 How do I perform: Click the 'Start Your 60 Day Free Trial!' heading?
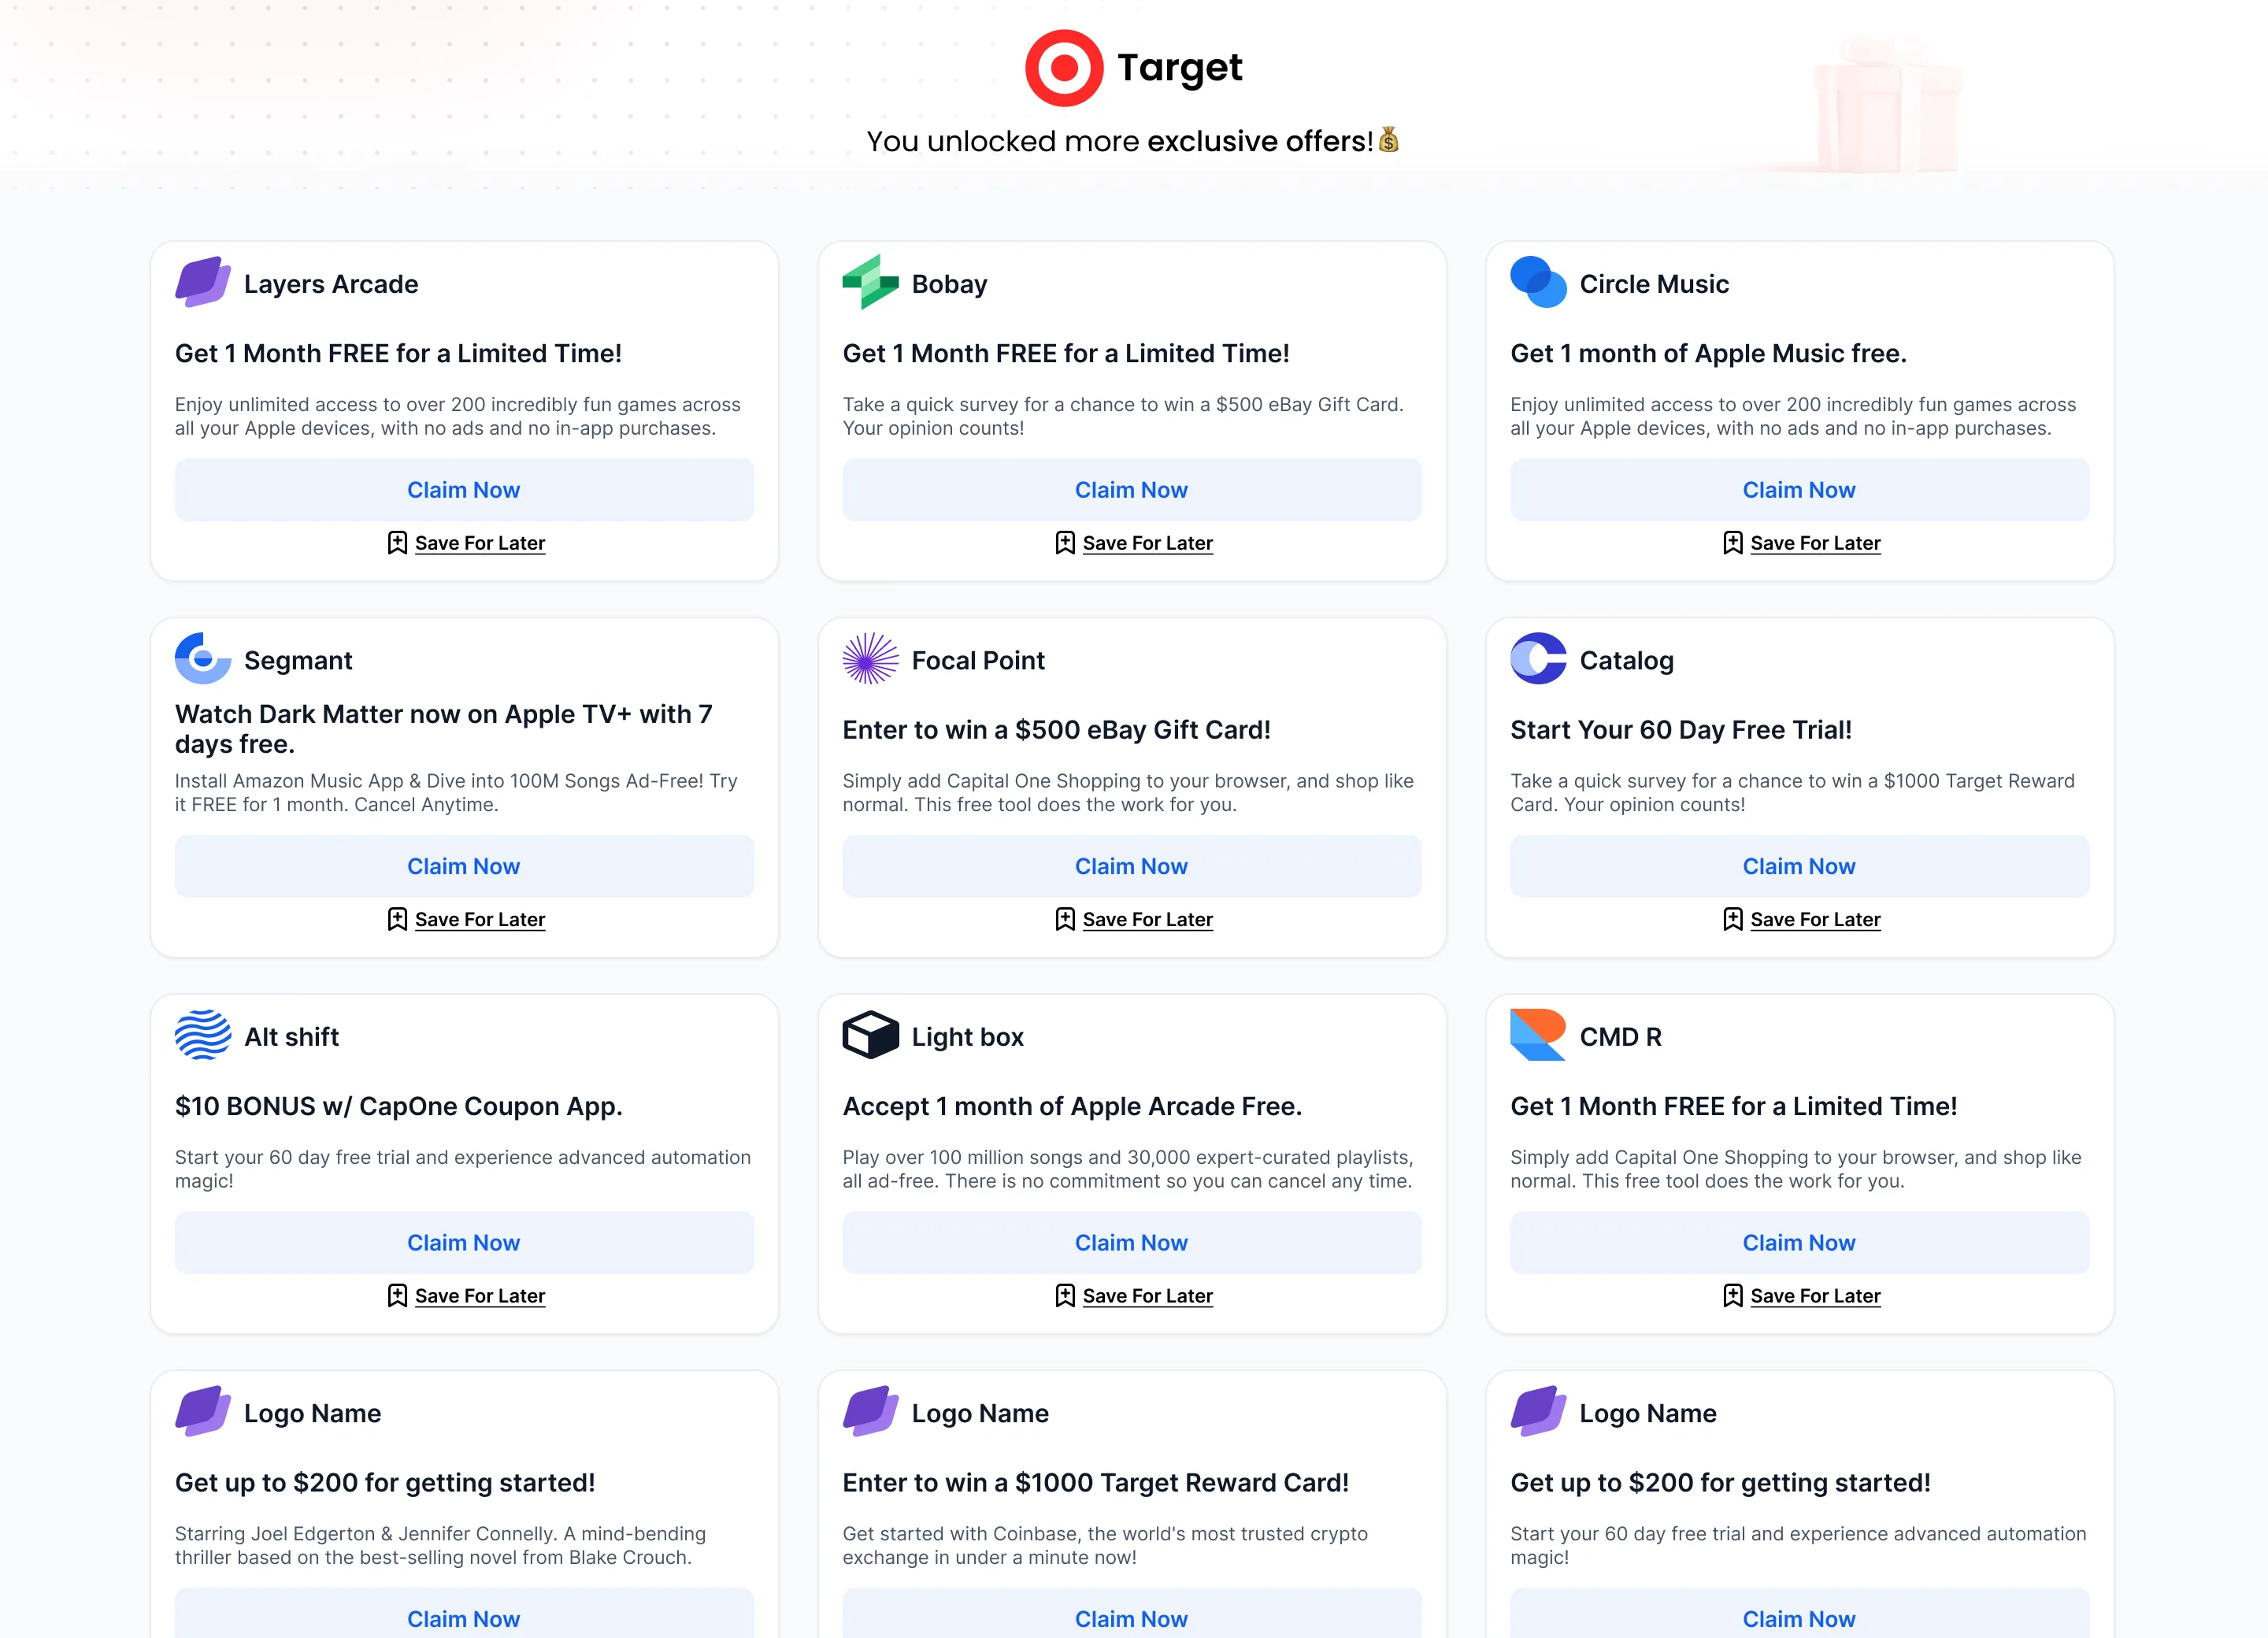pyautogui.click(x=1681, y=730)
